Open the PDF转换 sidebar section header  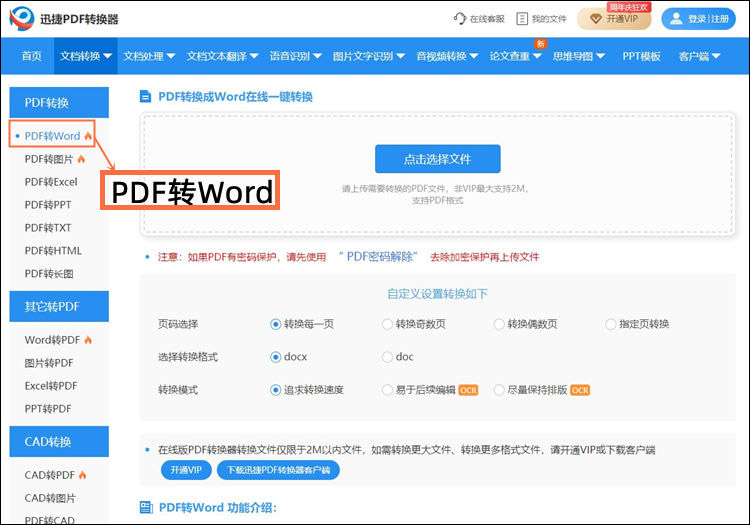point(59,102)
